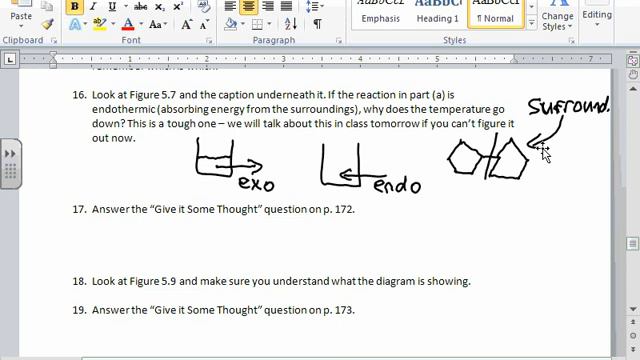Apply paragraph shading fill
Viewport: 640px width, 360px height.
(231, 24)
